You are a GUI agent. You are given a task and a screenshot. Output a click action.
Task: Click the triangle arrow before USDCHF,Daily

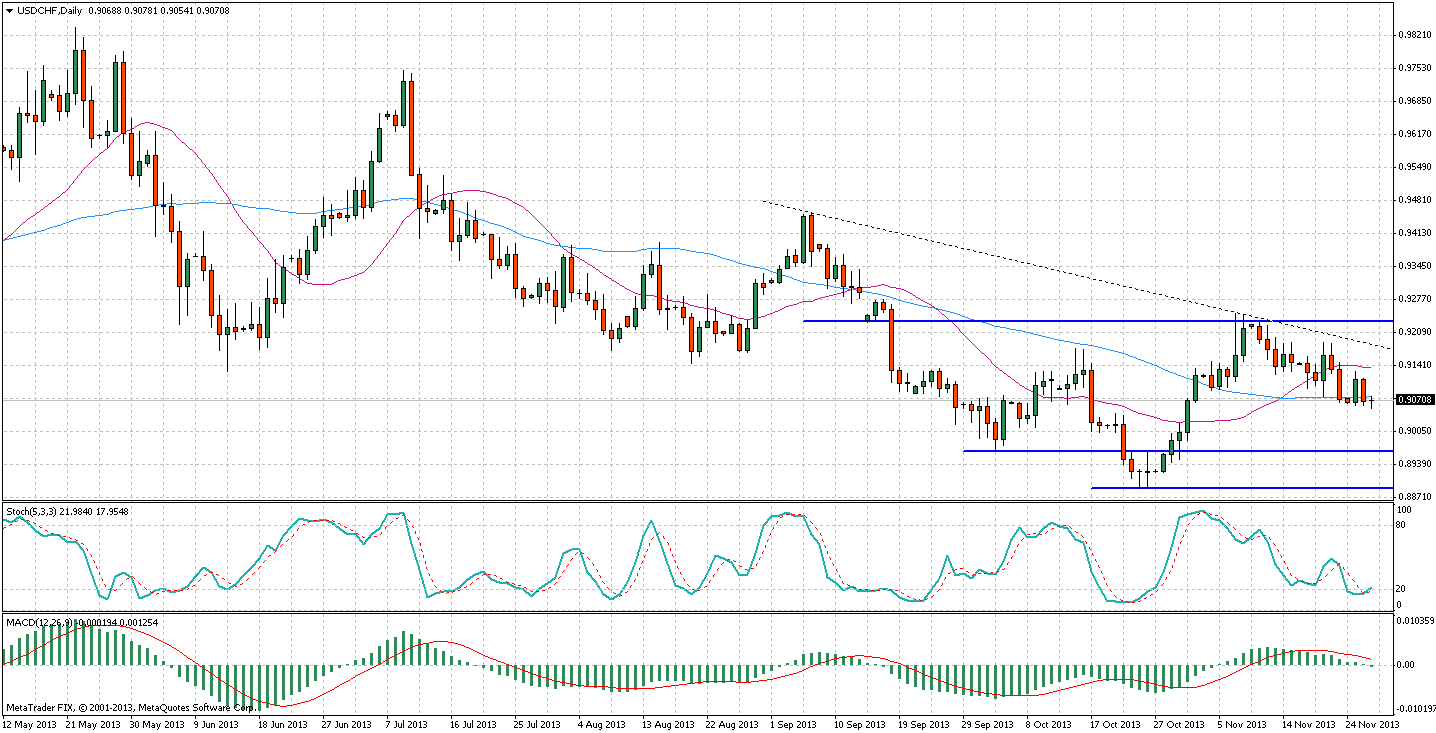pyautogui.click(x=9, y=11)
